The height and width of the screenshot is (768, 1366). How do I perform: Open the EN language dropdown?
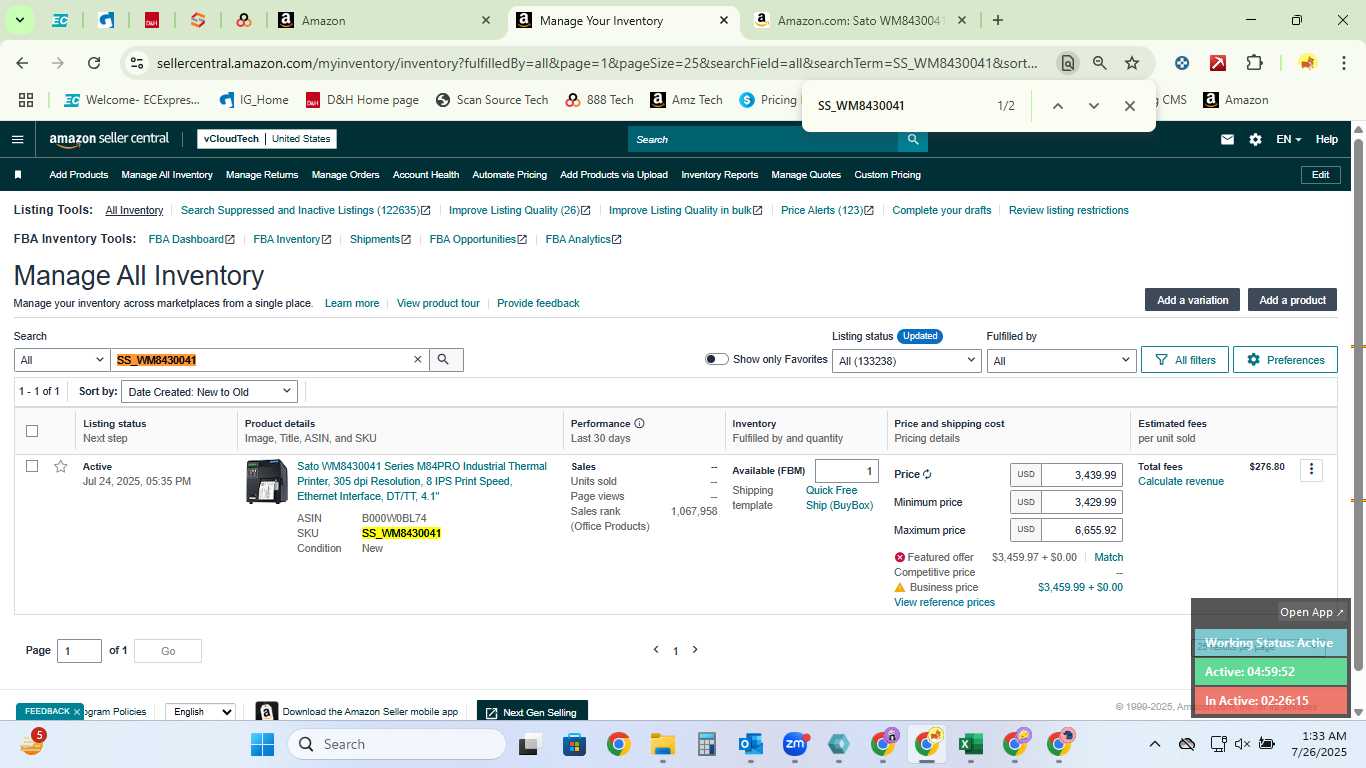(1288, 139)
